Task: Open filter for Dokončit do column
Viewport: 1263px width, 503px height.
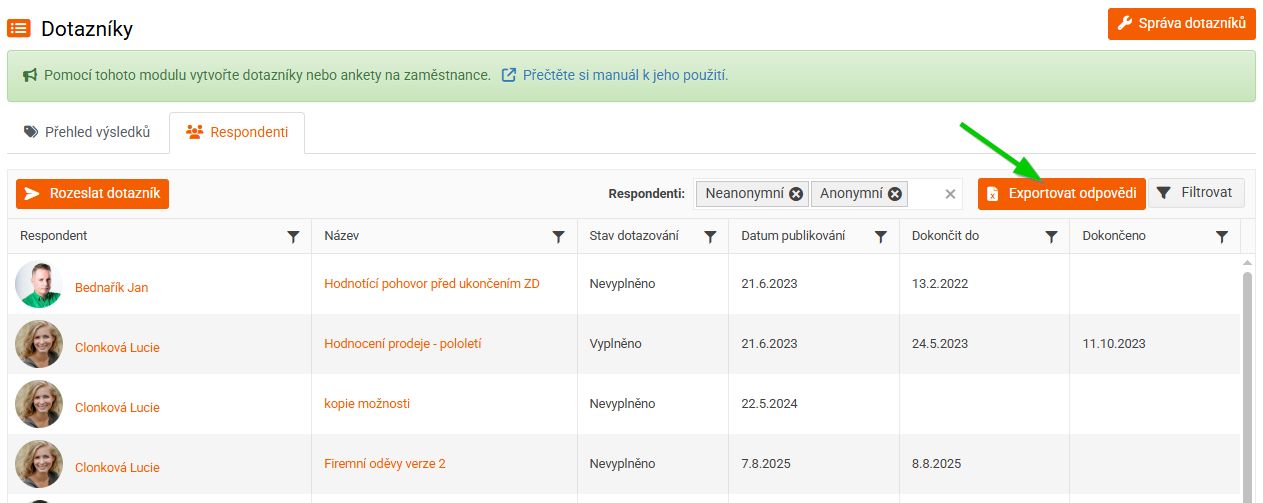Action: tap(1052, 237)
